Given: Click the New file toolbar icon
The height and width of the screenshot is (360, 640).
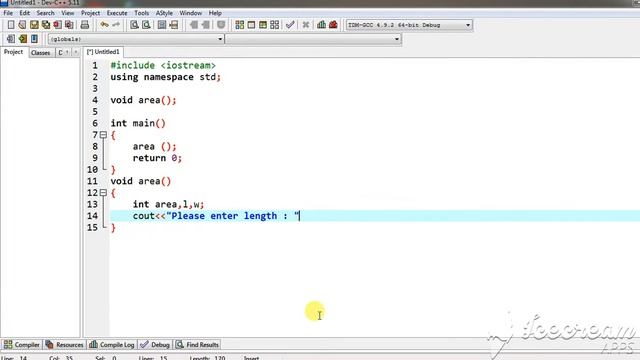Looking at the screenshot, I should [x=11, y=25].
